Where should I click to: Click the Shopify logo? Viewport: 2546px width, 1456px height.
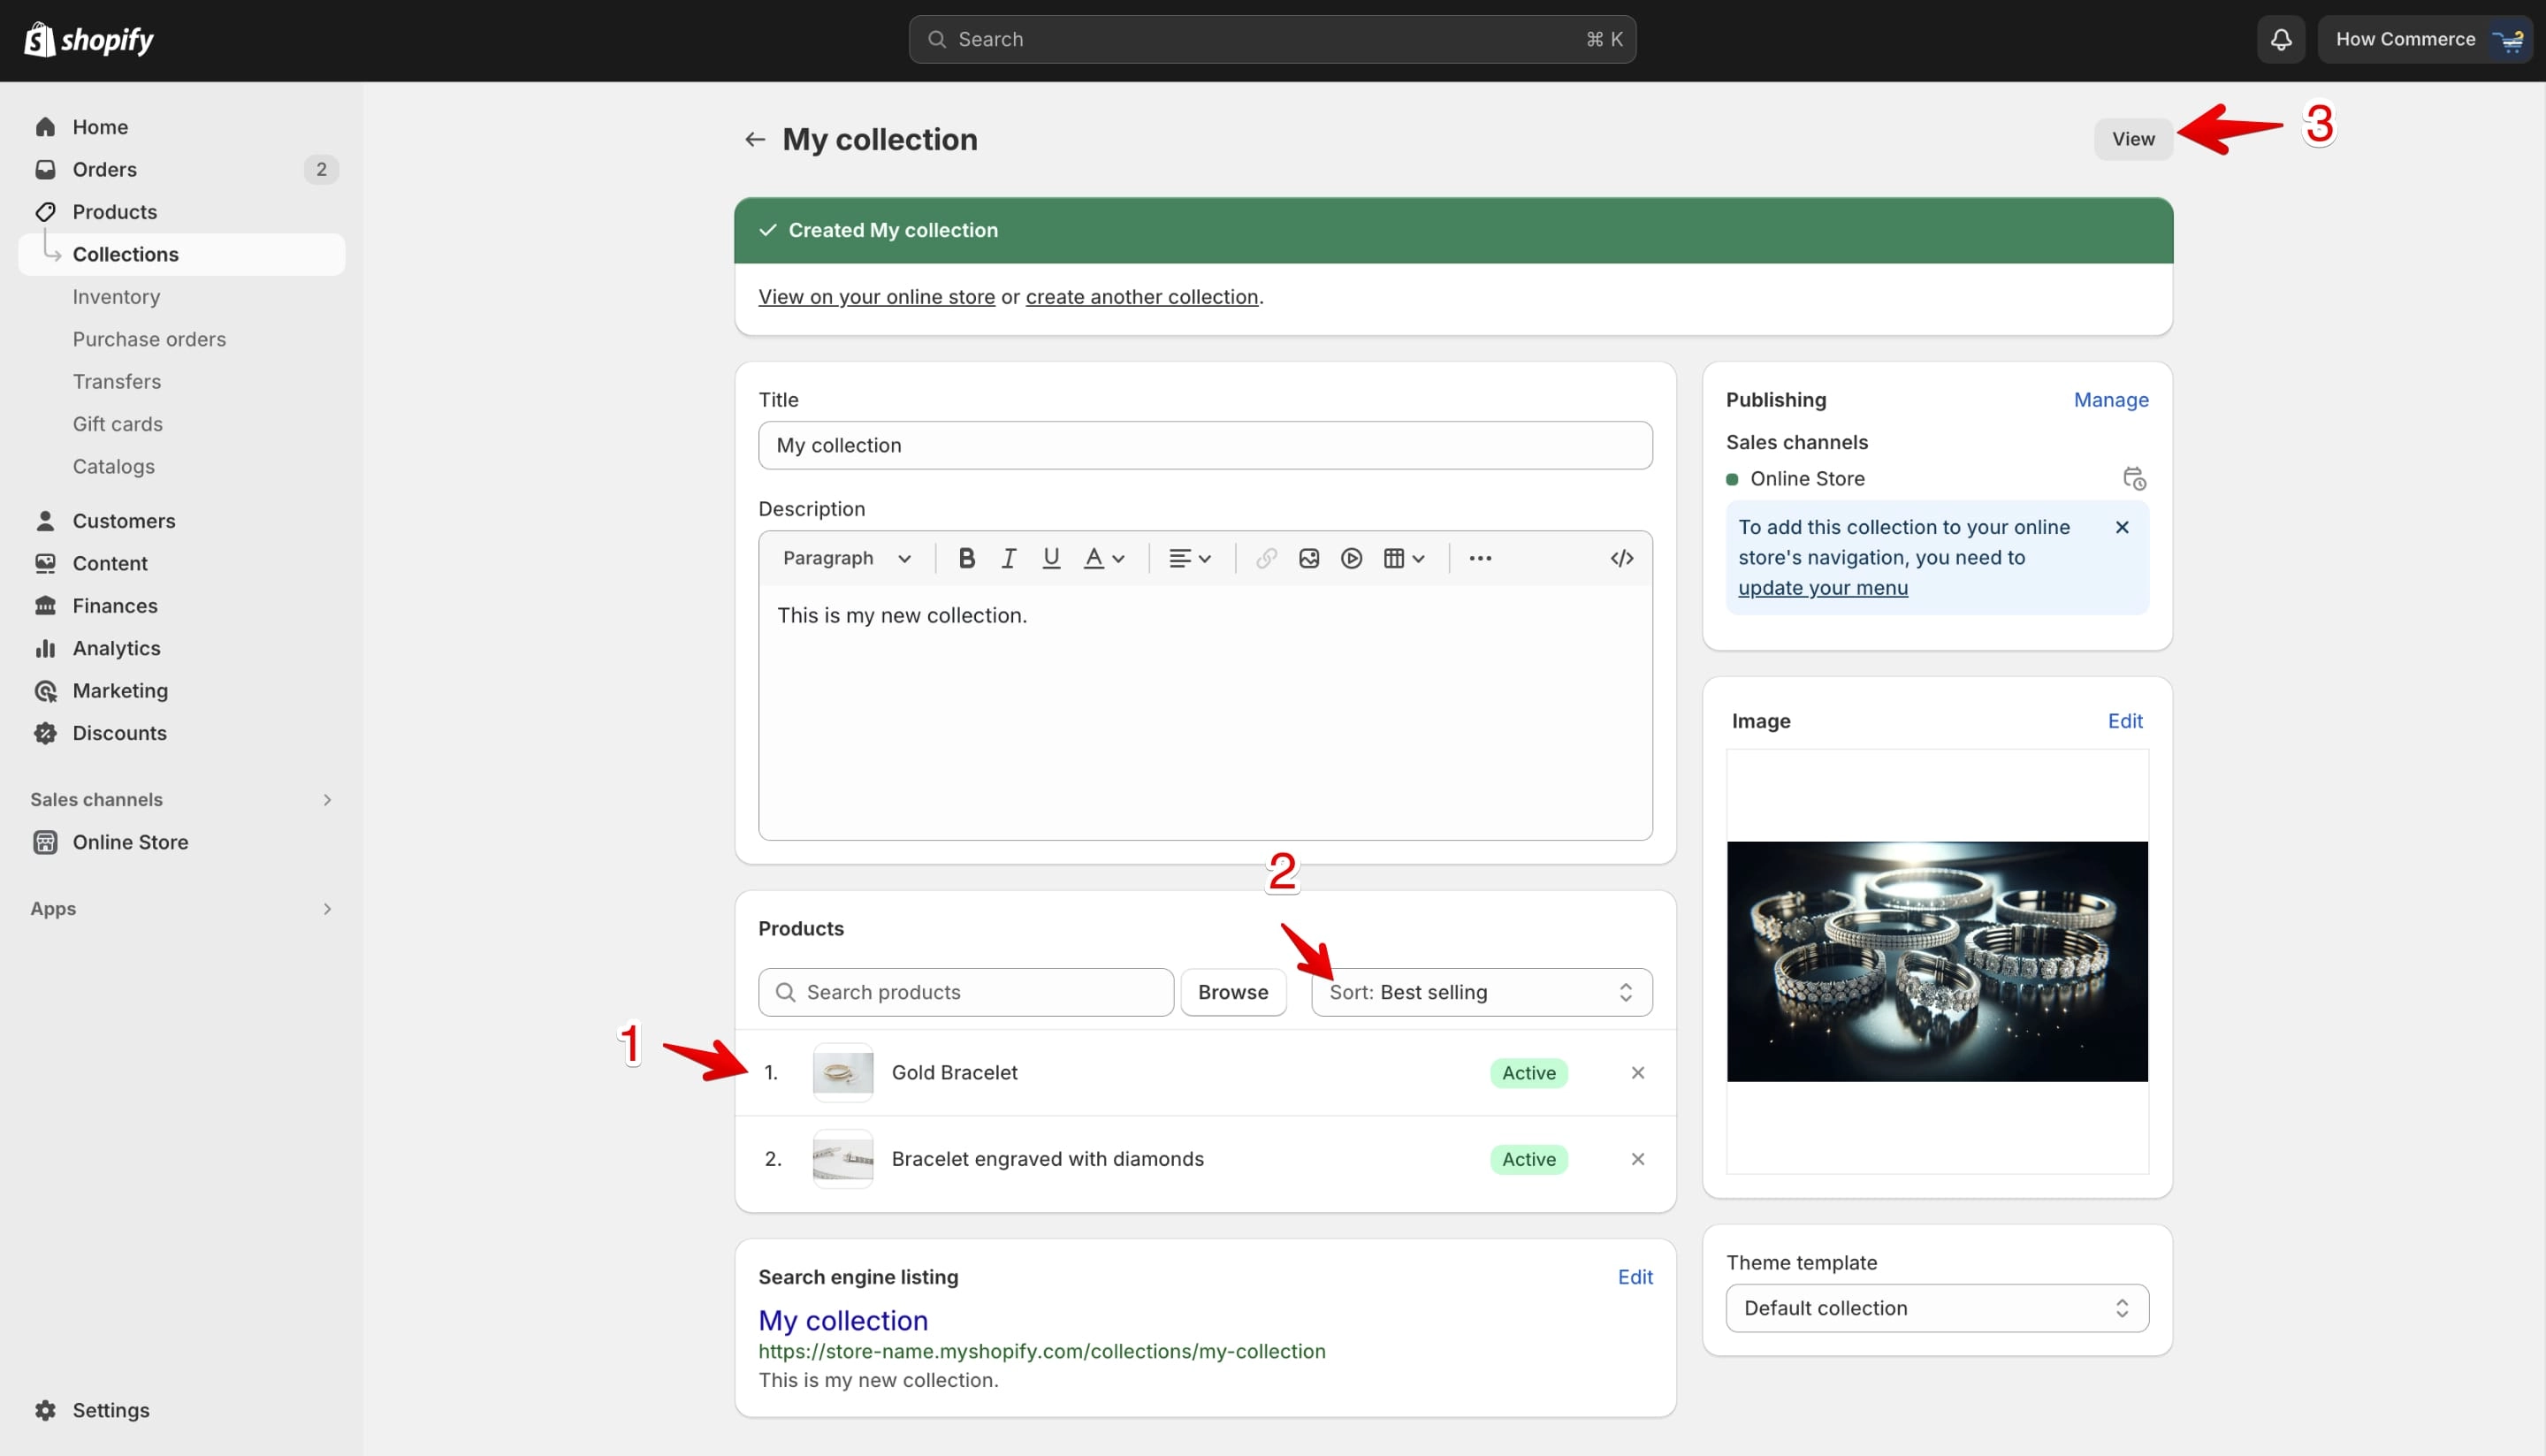pos(89,40)
